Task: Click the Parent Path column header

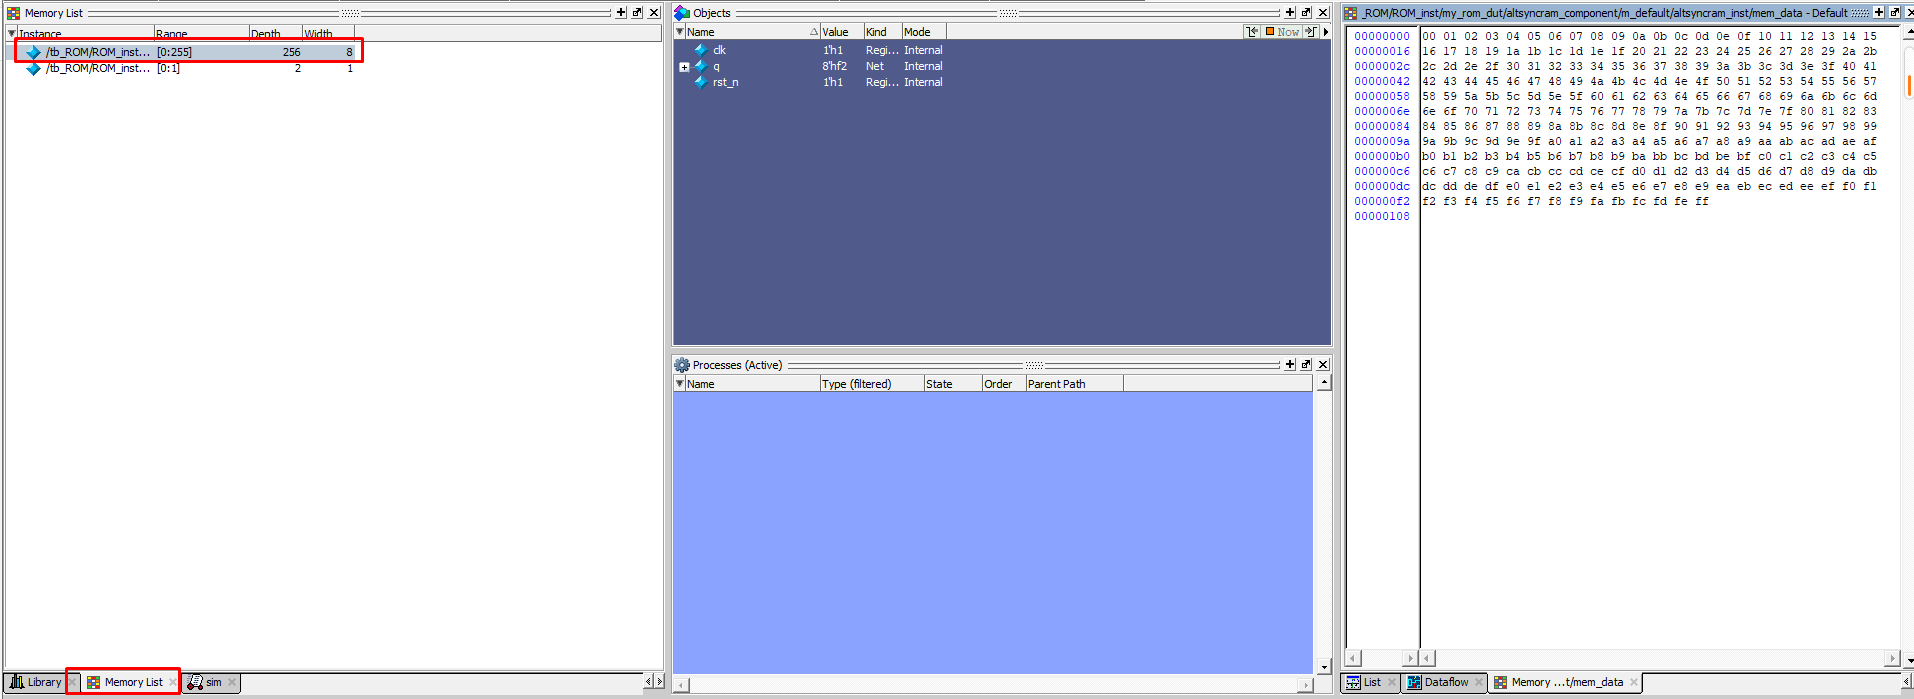Action: [1074, 384]
